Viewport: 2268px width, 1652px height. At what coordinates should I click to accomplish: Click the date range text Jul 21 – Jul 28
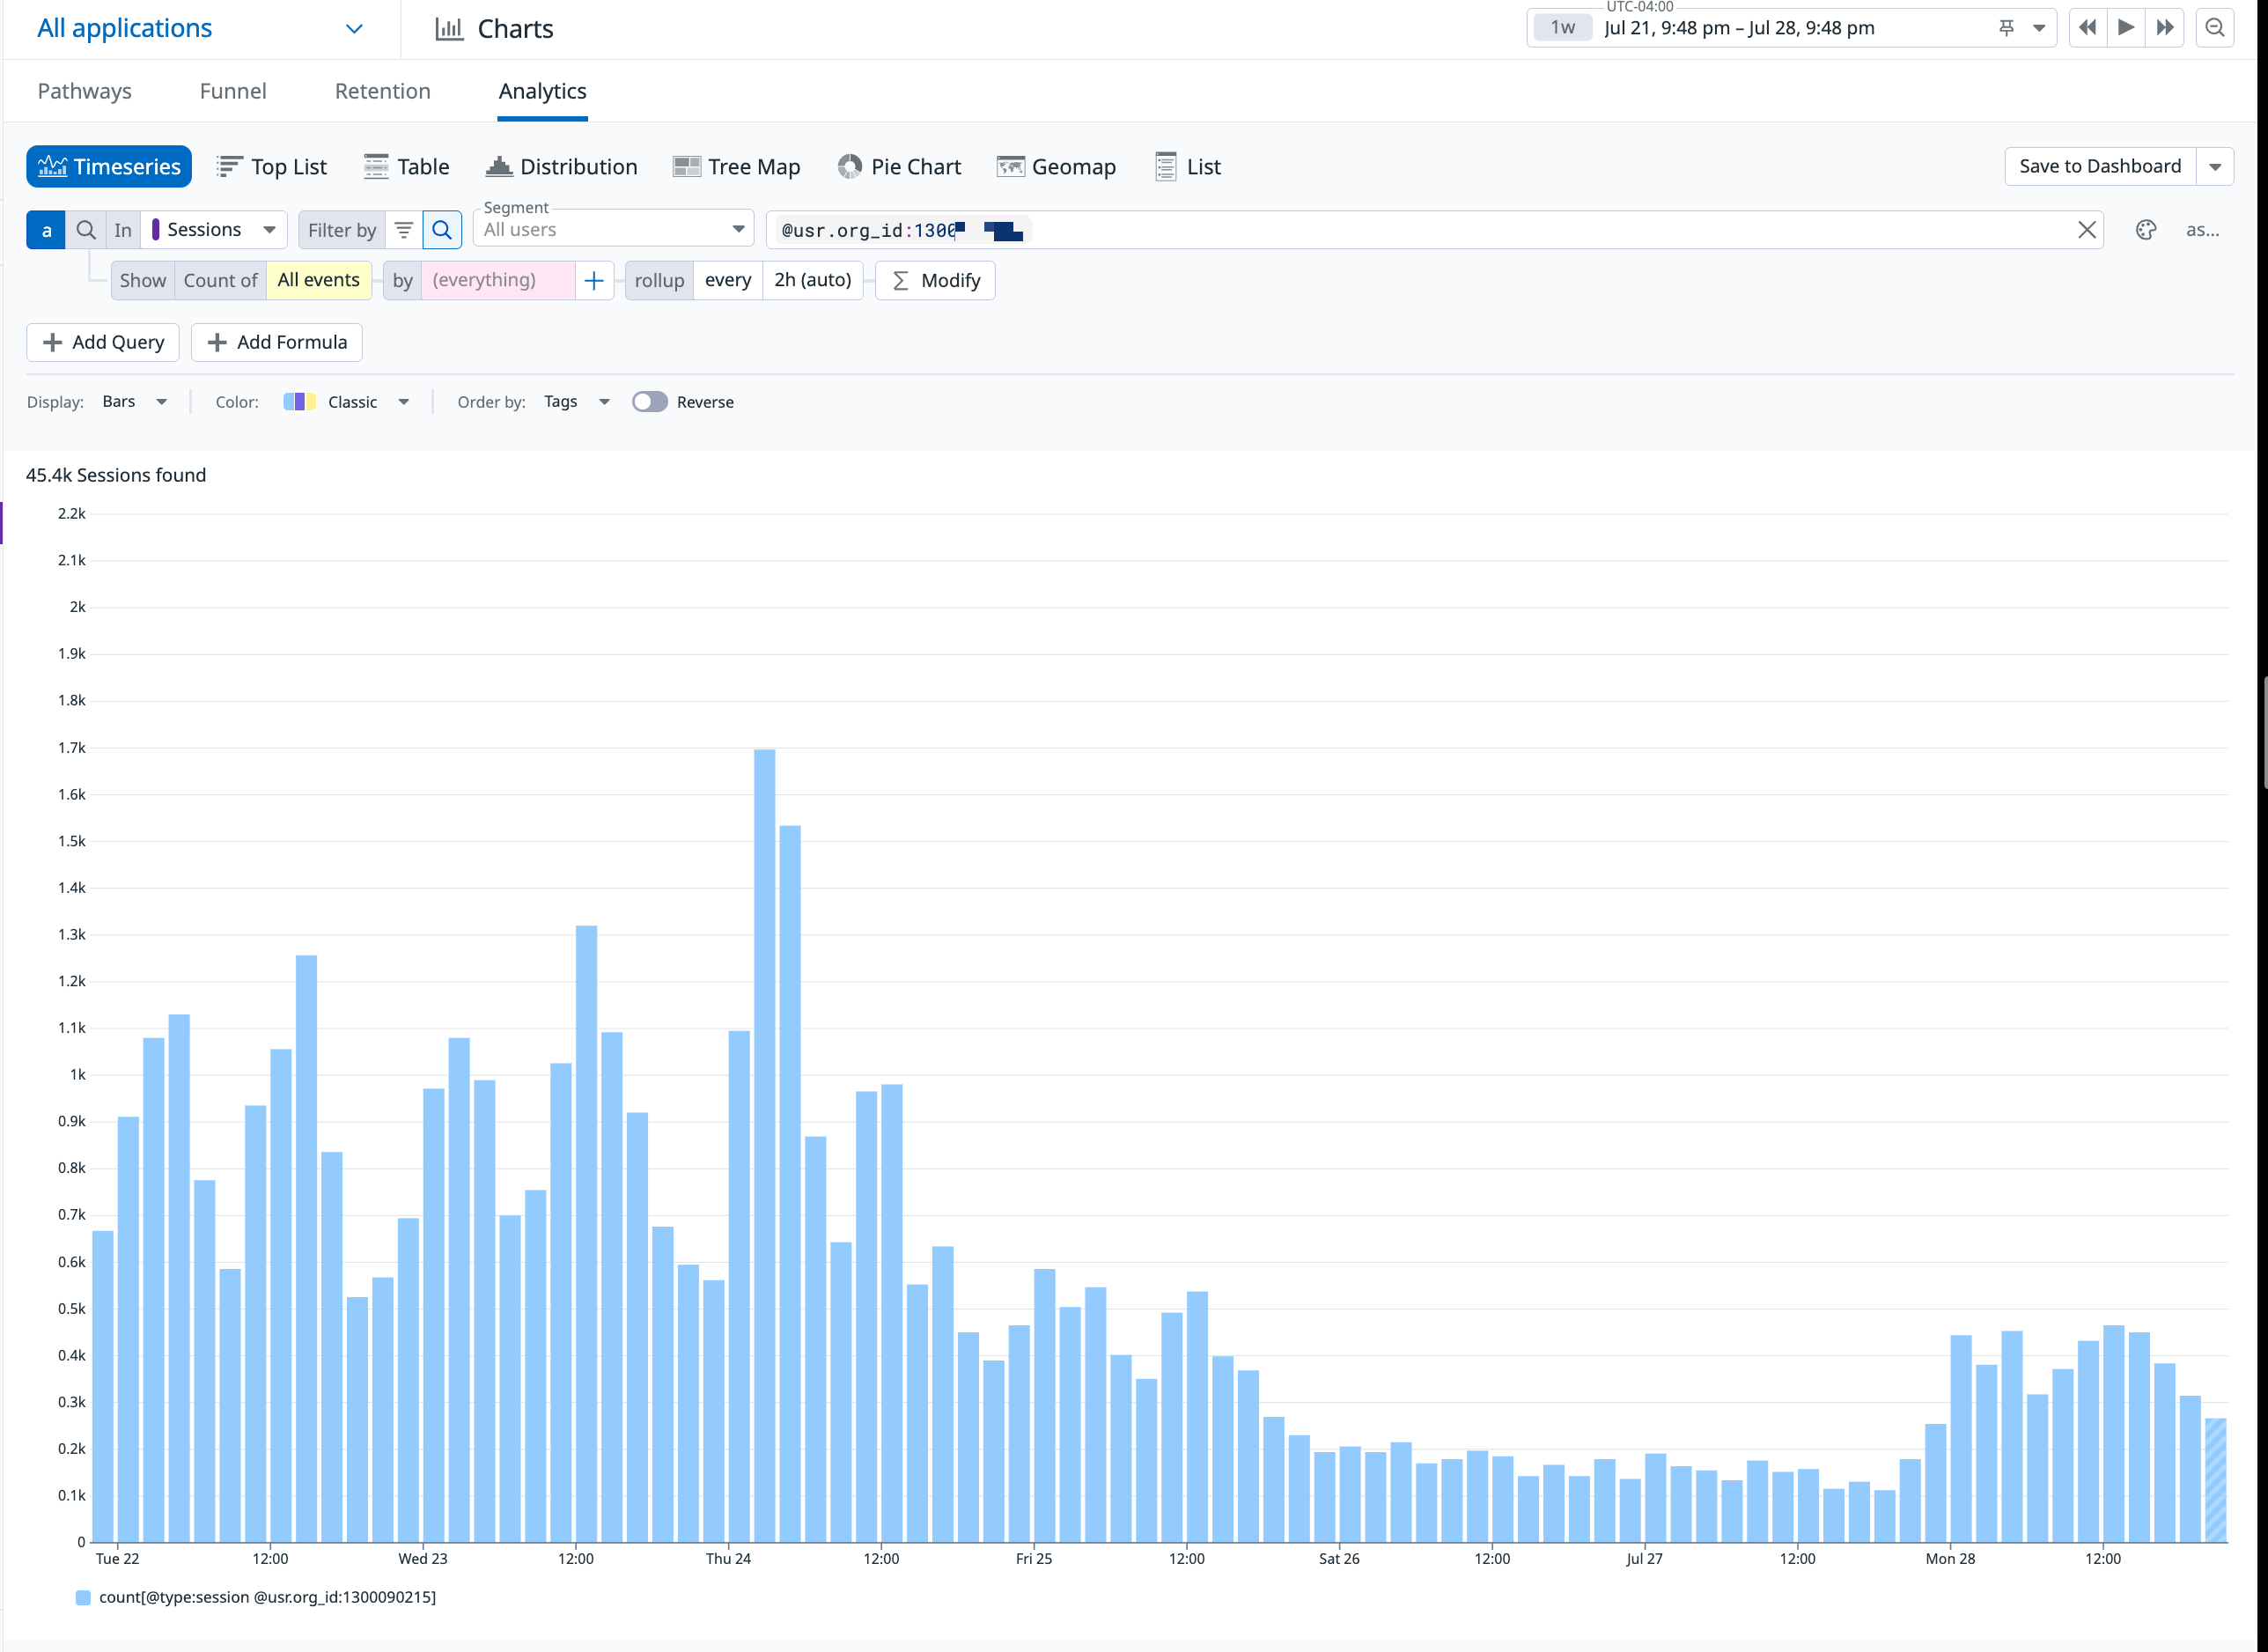tap(1739, 28)
